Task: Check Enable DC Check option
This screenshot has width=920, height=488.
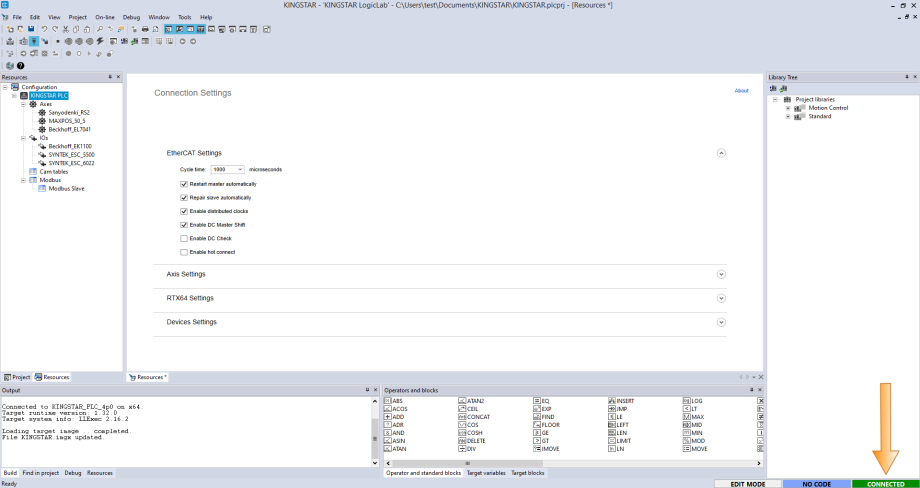Action: [x=184, y=239]
